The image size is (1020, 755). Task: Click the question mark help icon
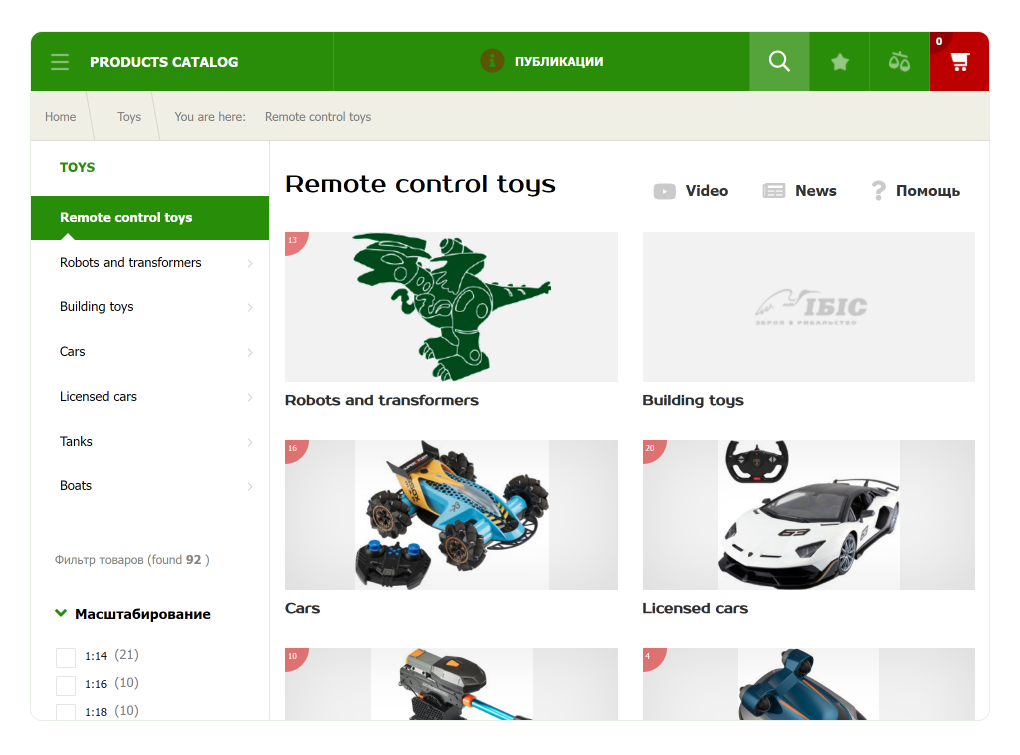pos(878,191)
